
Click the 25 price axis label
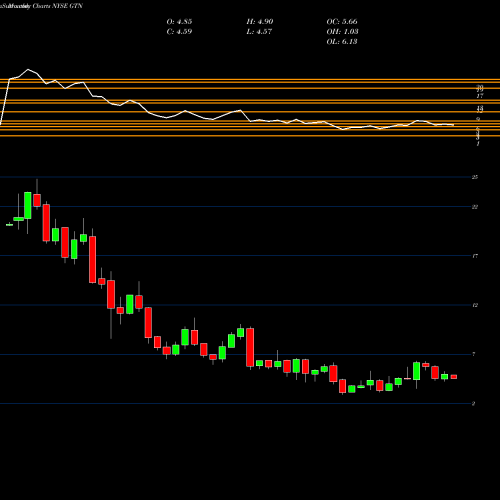tap(475, 177)
